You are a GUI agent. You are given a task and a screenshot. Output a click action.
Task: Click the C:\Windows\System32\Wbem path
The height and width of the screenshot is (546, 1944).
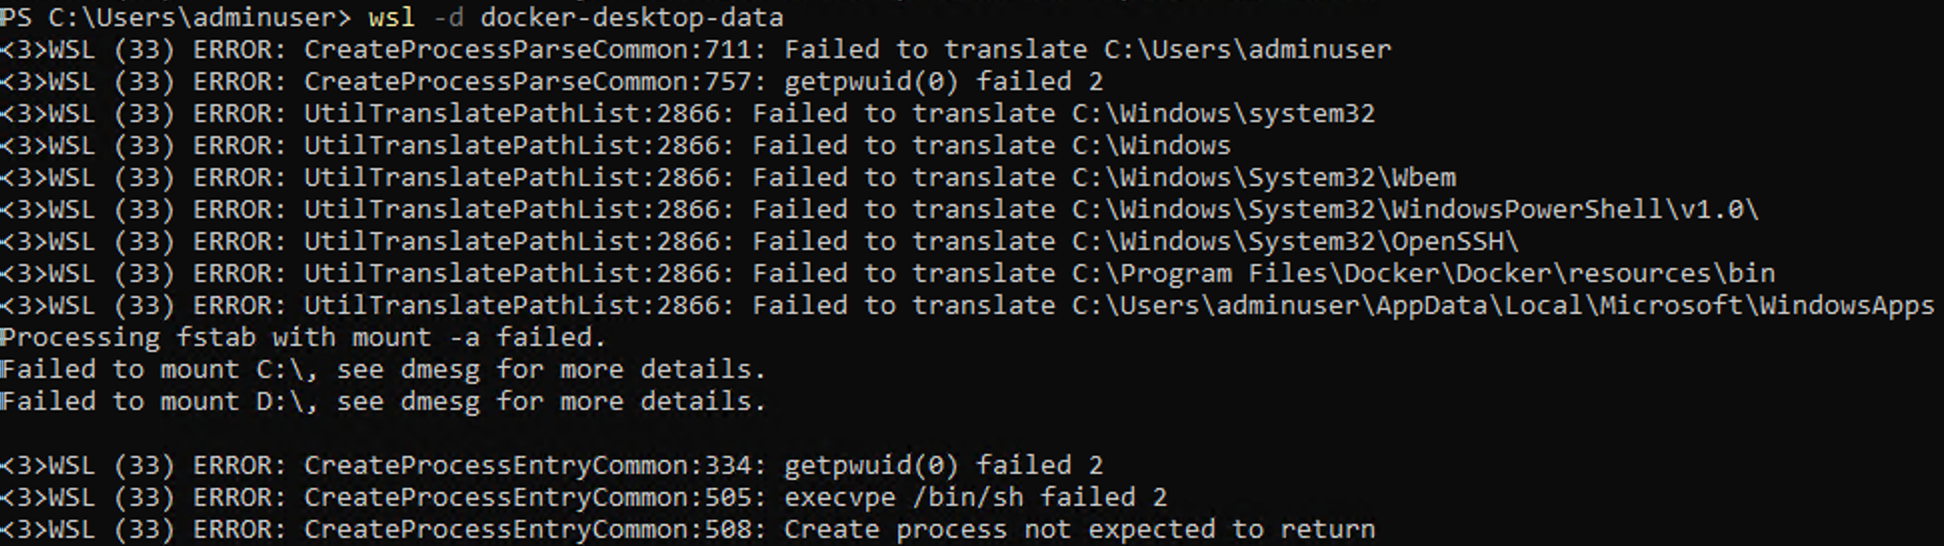[x=1264, y=177]
